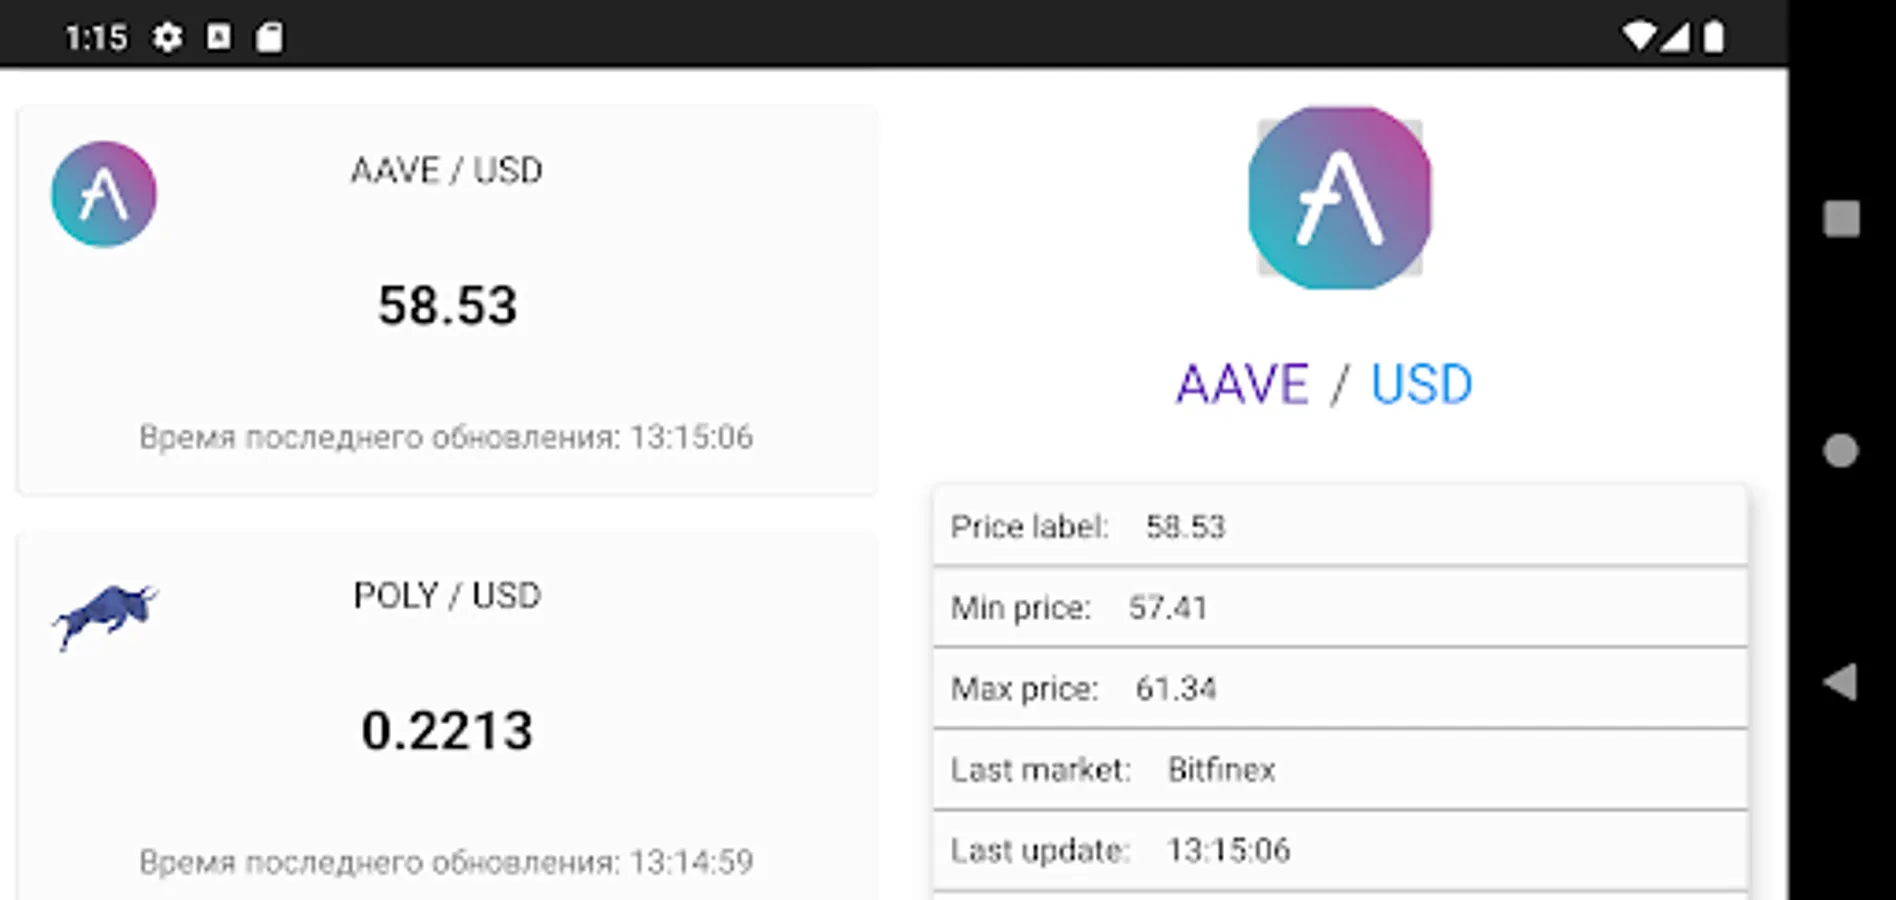Tap the SD card status bar icon

[x=269, y=37]
